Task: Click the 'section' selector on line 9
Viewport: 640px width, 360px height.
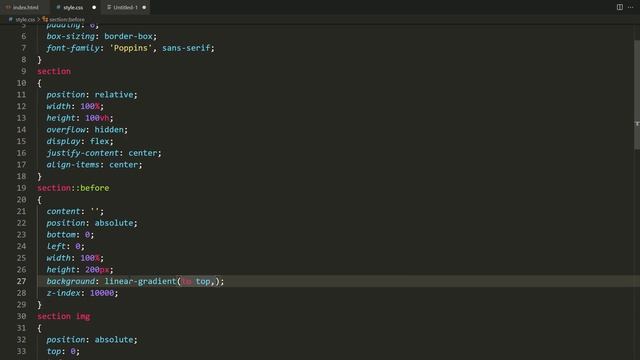Action: (x=54, y=71)
